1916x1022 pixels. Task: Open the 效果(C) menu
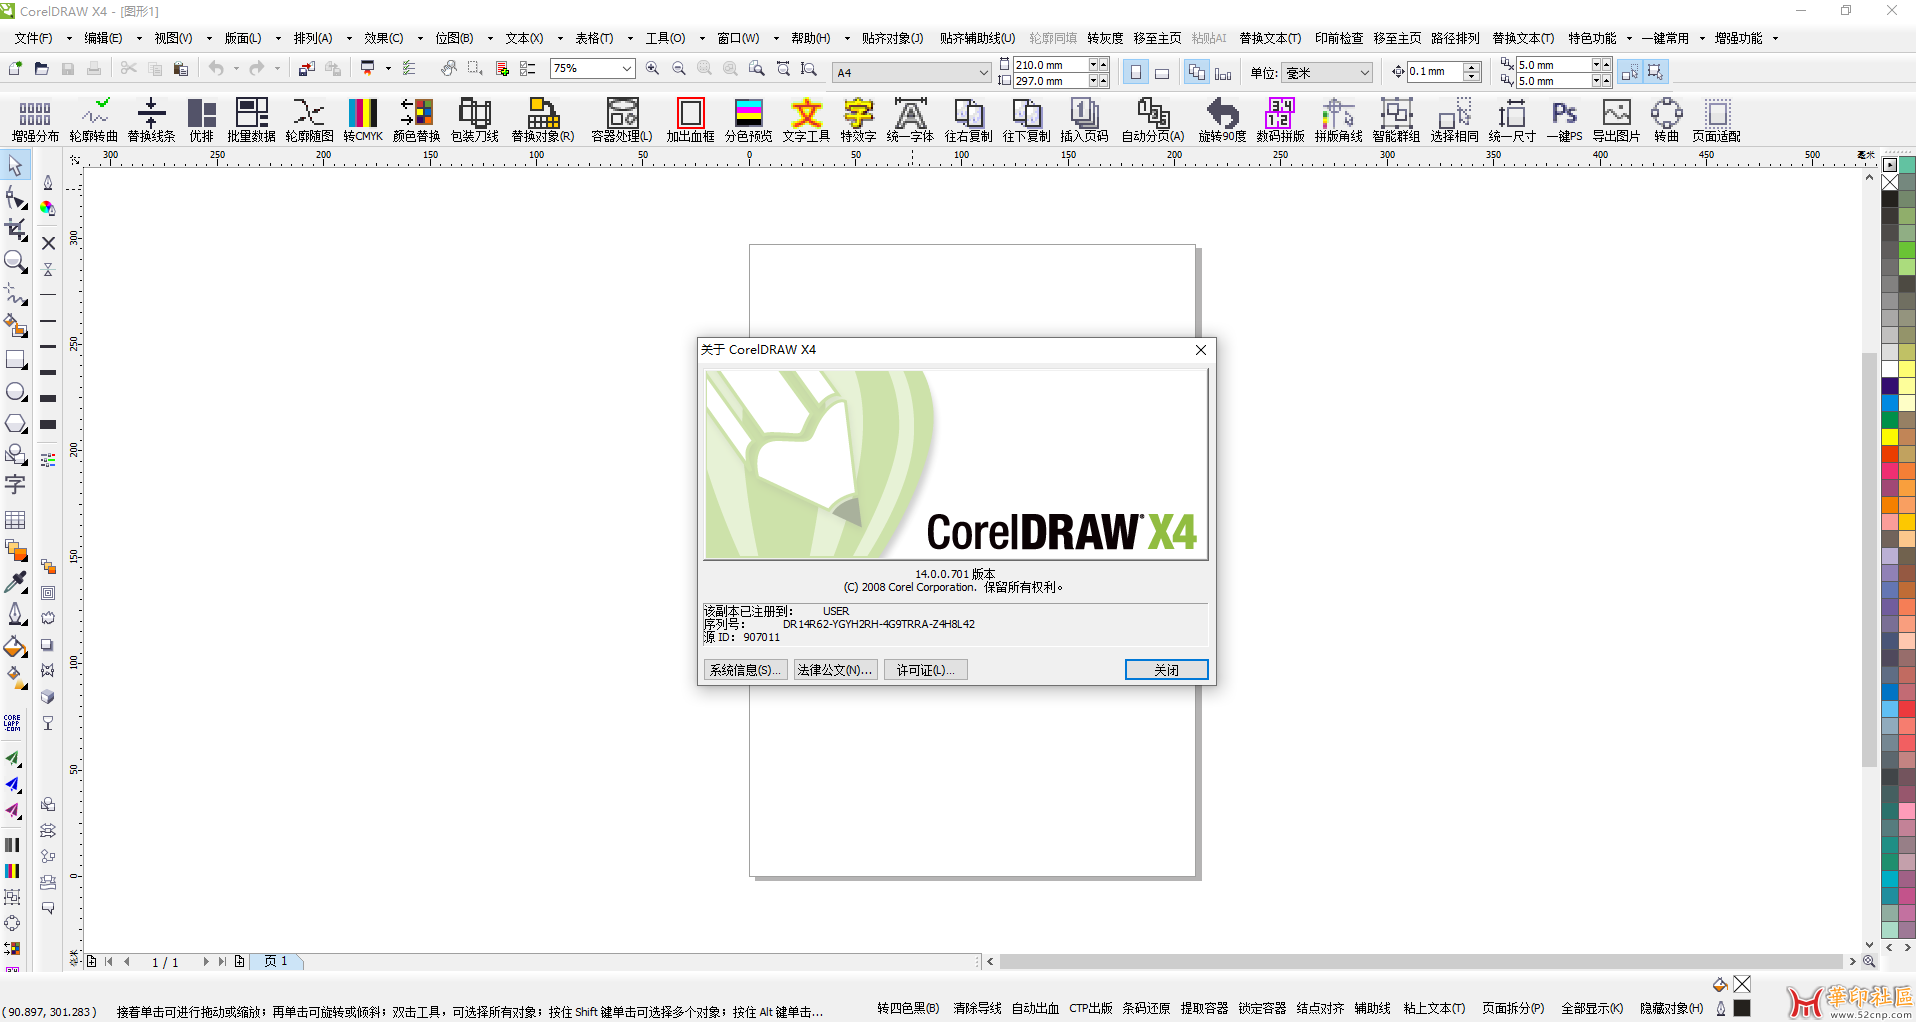383,38
